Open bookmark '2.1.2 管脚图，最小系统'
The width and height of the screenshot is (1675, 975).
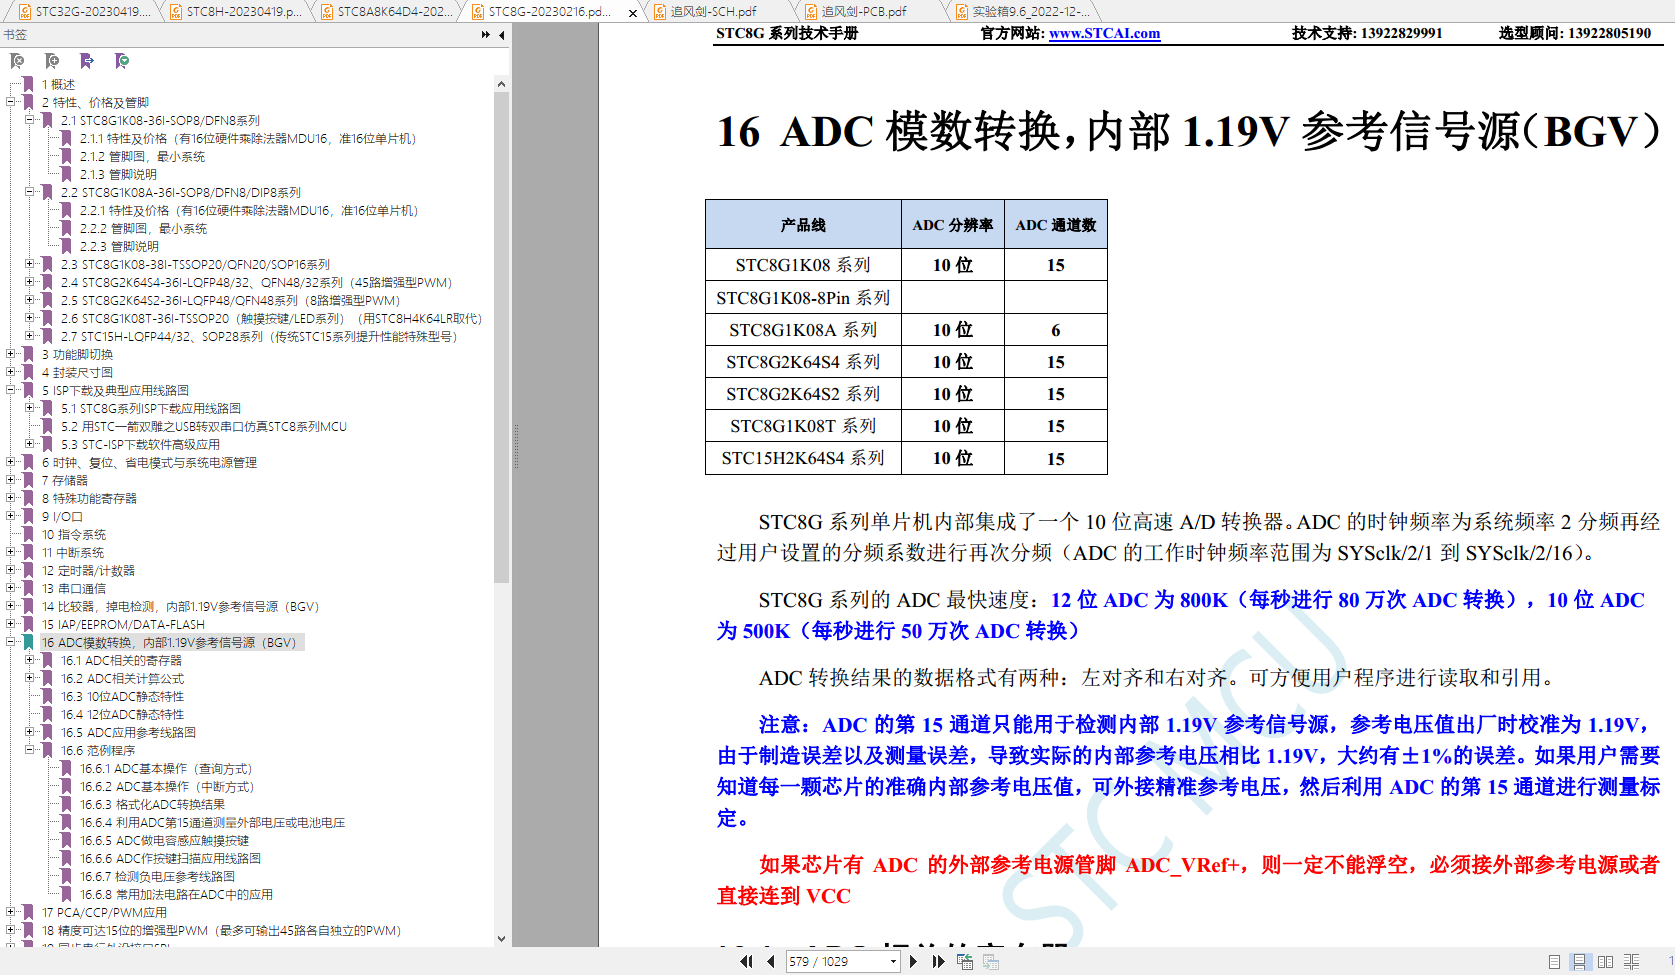click(142, 156)
